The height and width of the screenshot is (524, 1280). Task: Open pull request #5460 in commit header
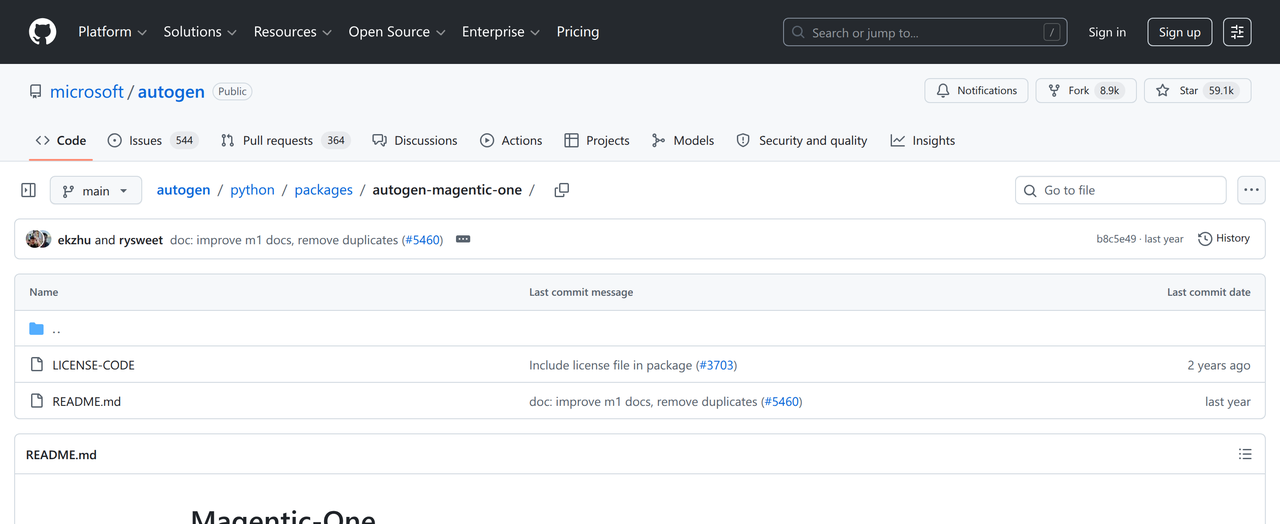point(422,240)
